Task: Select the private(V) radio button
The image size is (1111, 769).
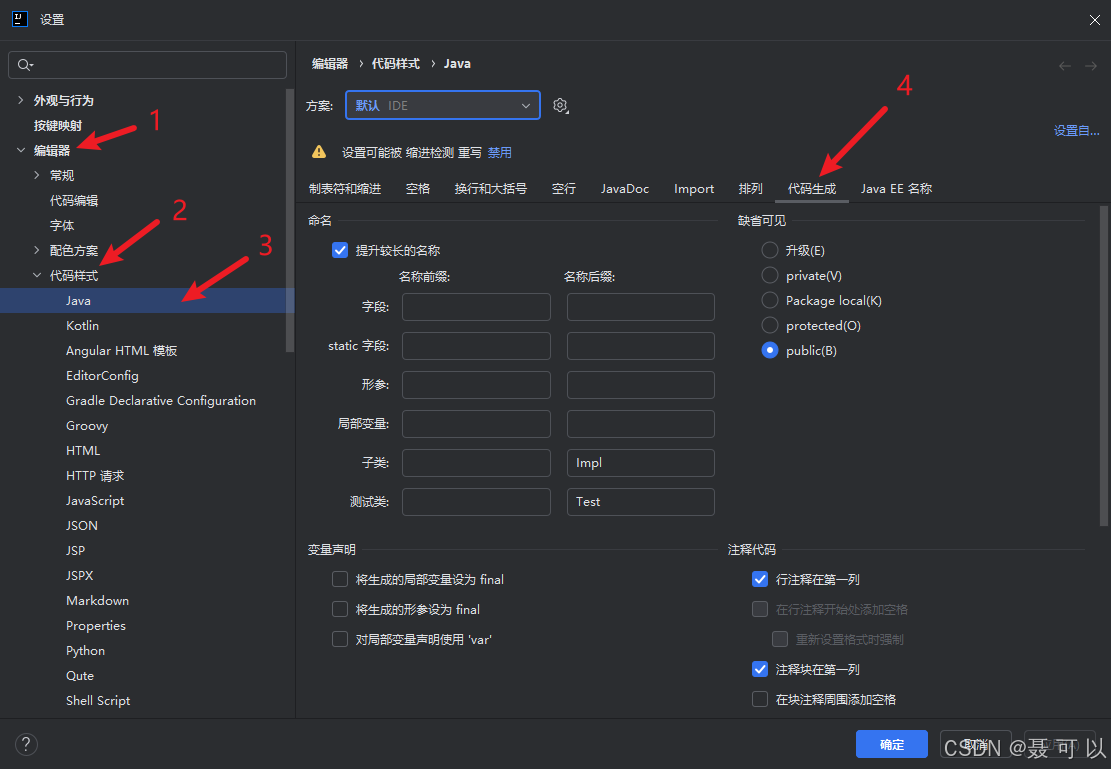Action: click(769, 275)
